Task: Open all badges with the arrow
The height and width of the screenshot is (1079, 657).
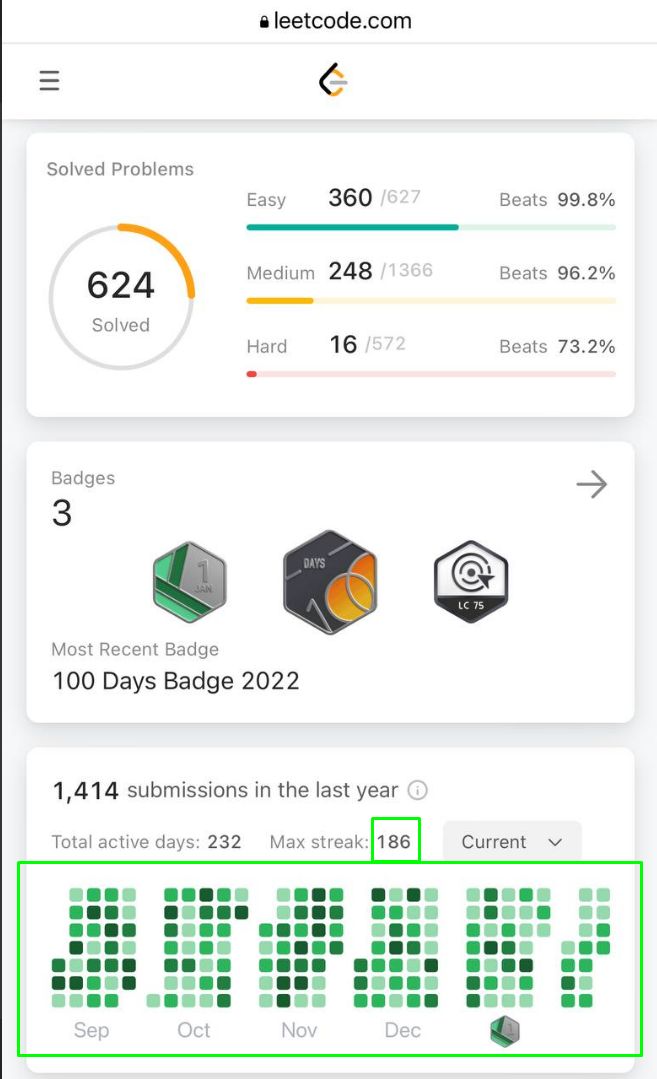Action: [x=592, y=484]
